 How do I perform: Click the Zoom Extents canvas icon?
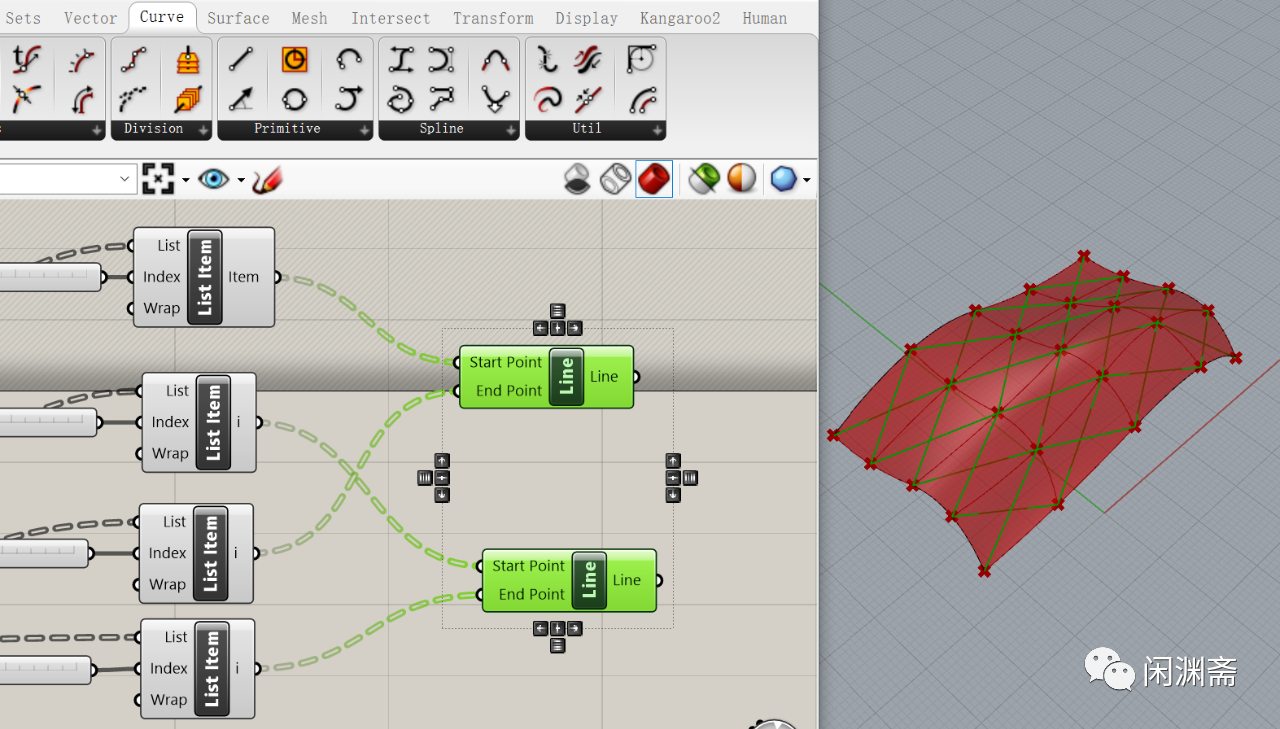pos(158,180)
